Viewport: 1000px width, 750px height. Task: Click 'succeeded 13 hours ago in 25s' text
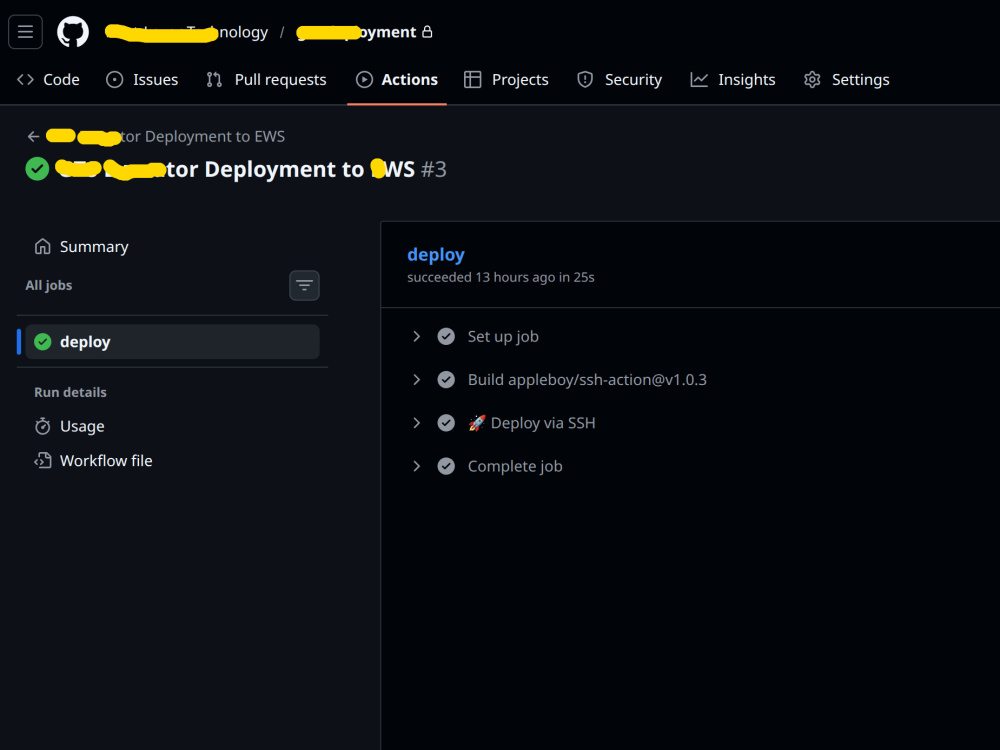pos(501,277)
